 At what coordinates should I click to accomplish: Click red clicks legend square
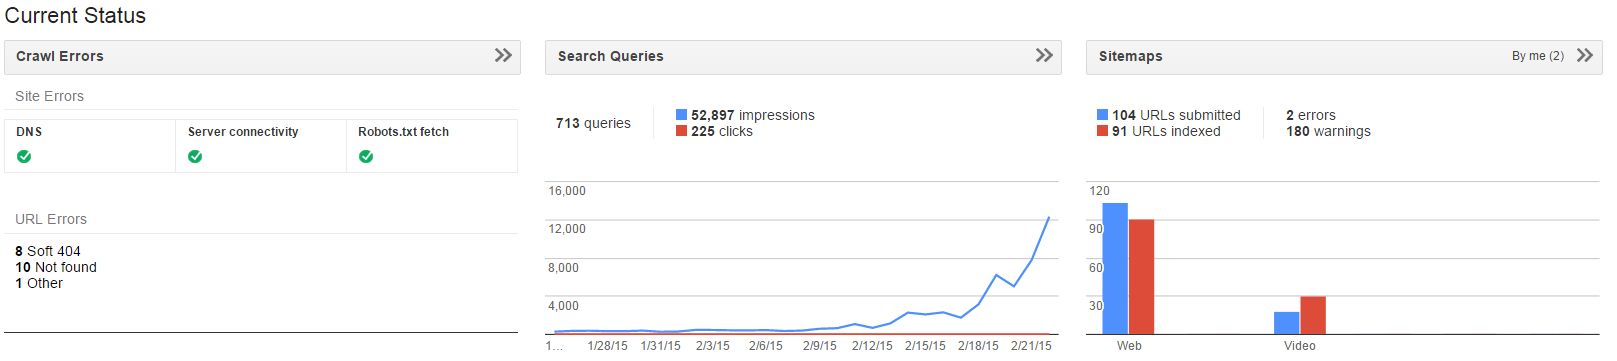click(682, 131)
